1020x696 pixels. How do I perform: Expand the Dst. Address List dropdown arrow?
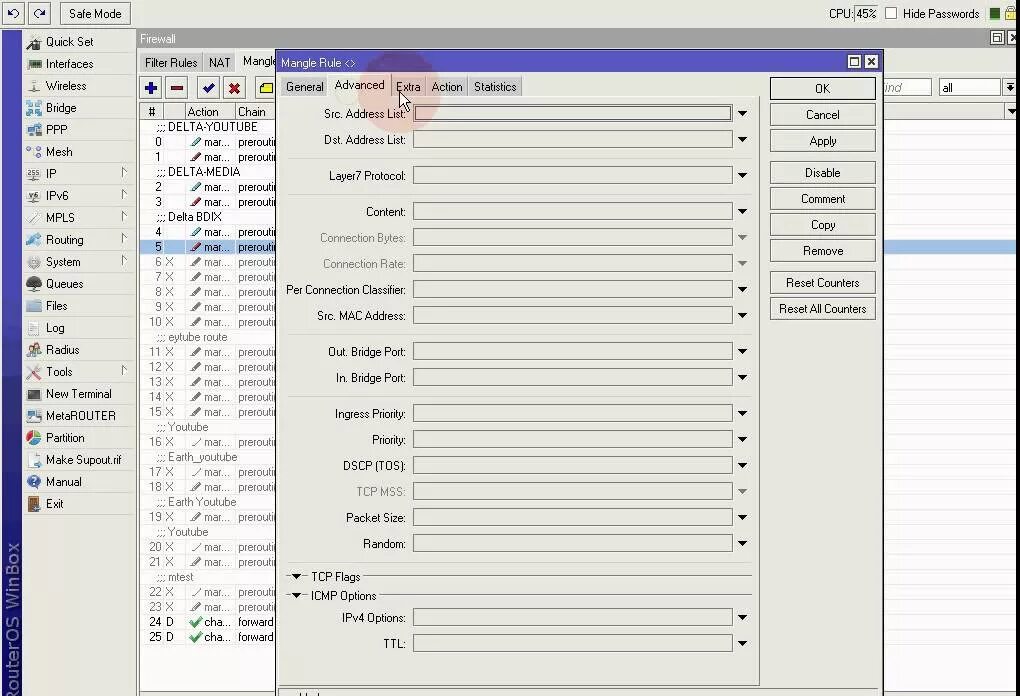pyautogui.click(x=742, y=139)
